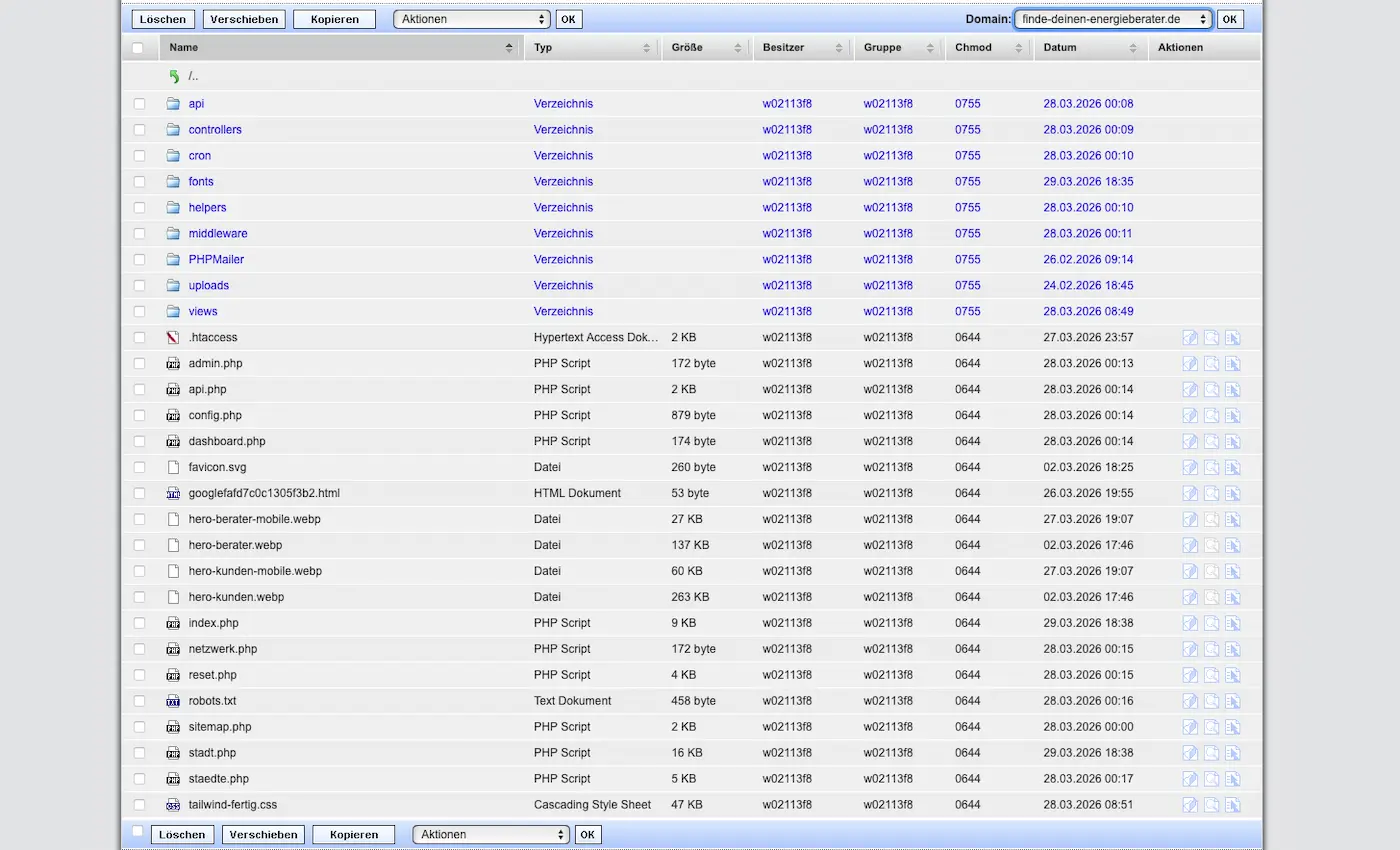Viewport: 1400px width, 850px height.
Task: Click the rename icon for robots.txt
Action: pos(1234,700)
